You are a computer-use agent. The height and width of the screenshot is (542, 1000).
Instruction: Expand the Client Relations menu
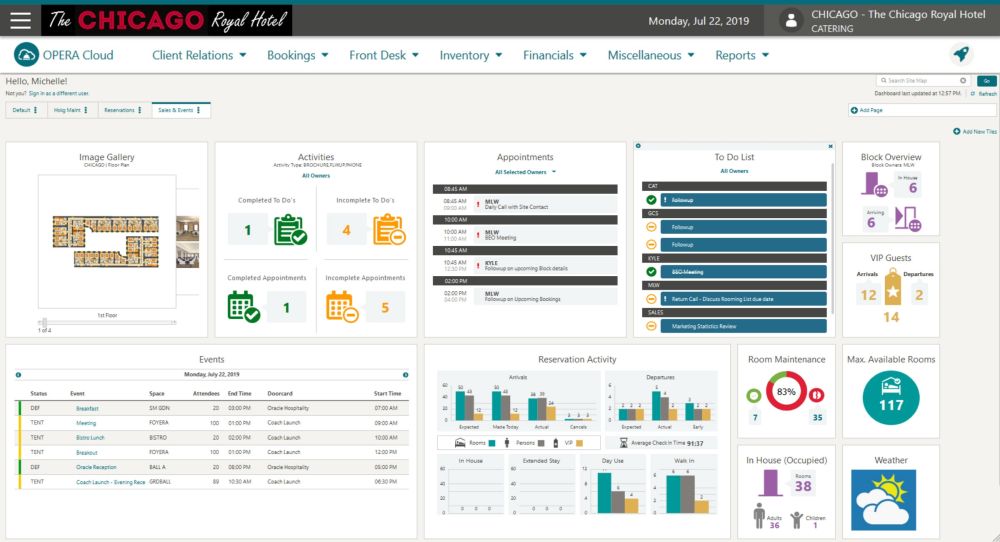click(199, 55)
